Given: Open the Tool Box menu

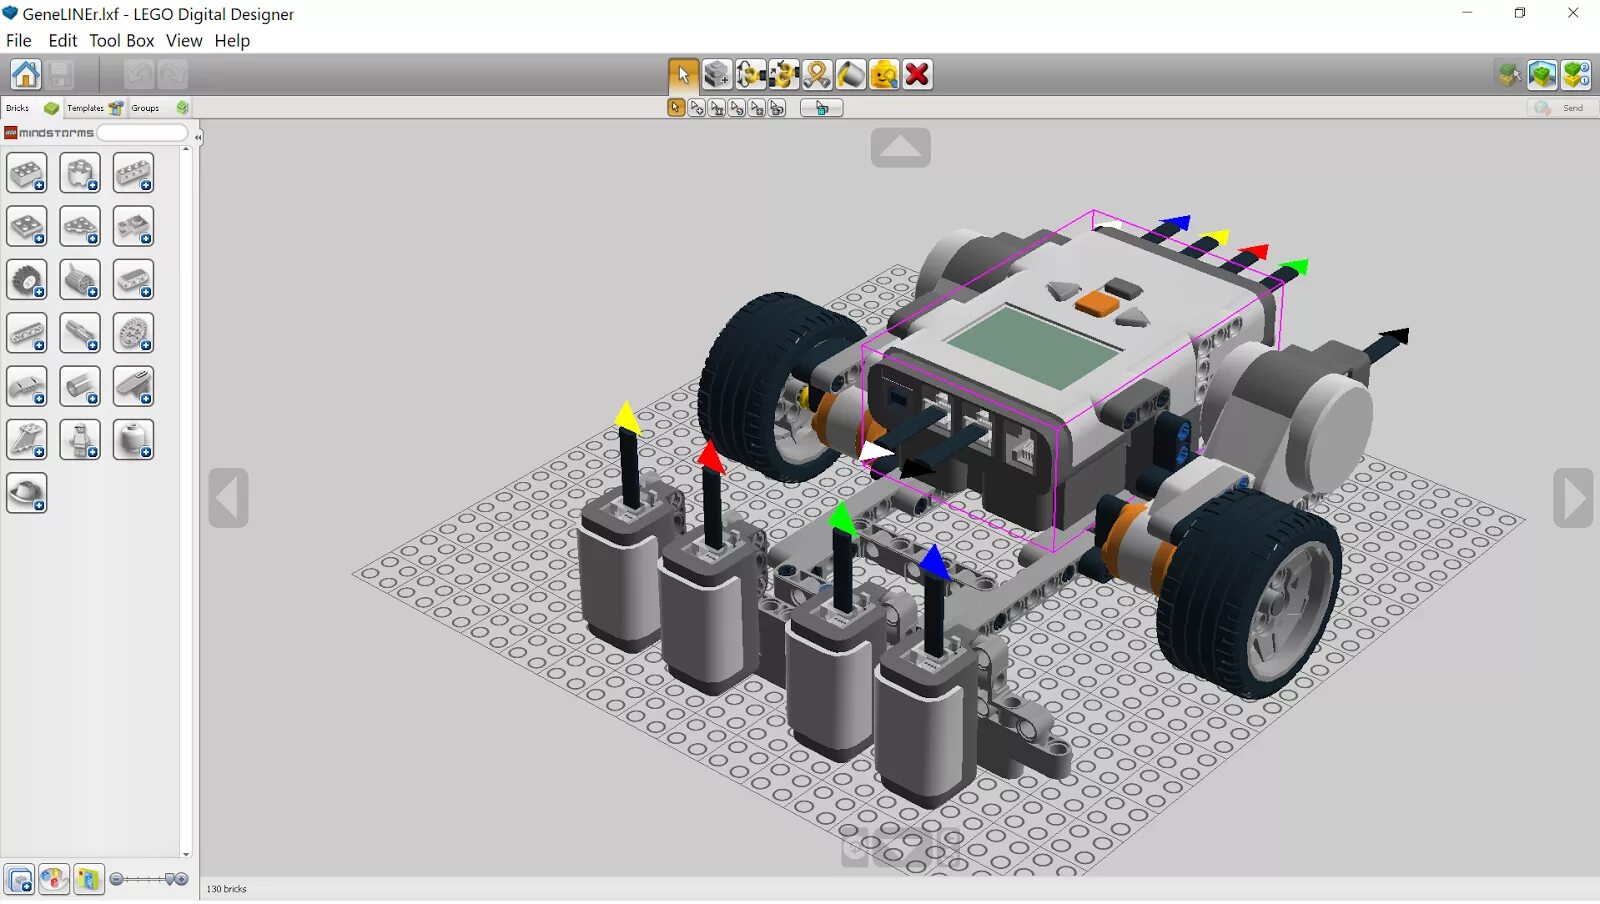Looking at the screenshot, I should [x=122, y=41].
